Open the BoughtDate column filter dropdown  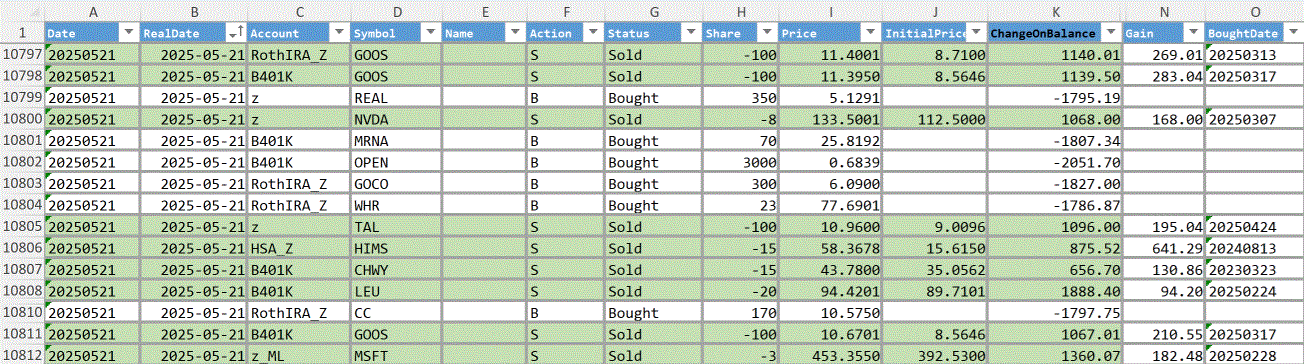tap(1292, 33)
